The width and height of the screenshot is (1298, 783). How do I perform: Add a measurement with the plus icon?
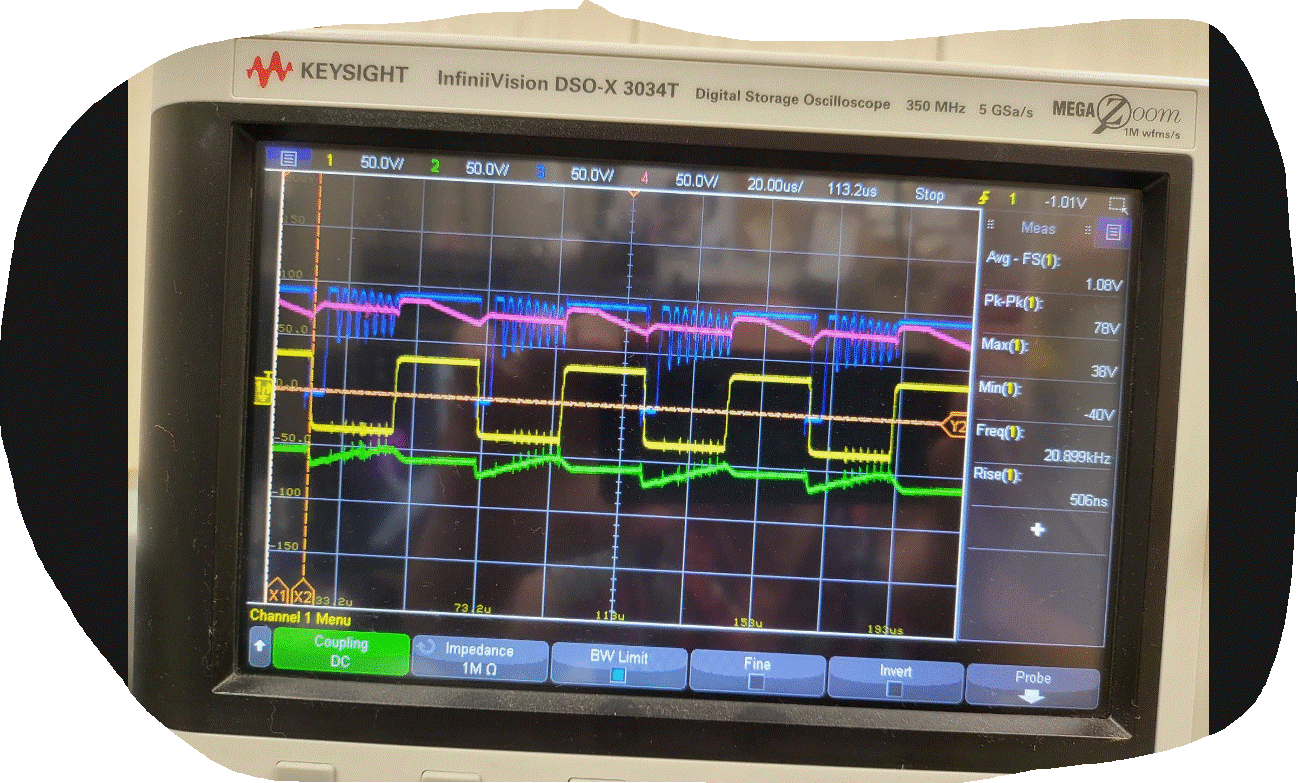pos(1038,530)
